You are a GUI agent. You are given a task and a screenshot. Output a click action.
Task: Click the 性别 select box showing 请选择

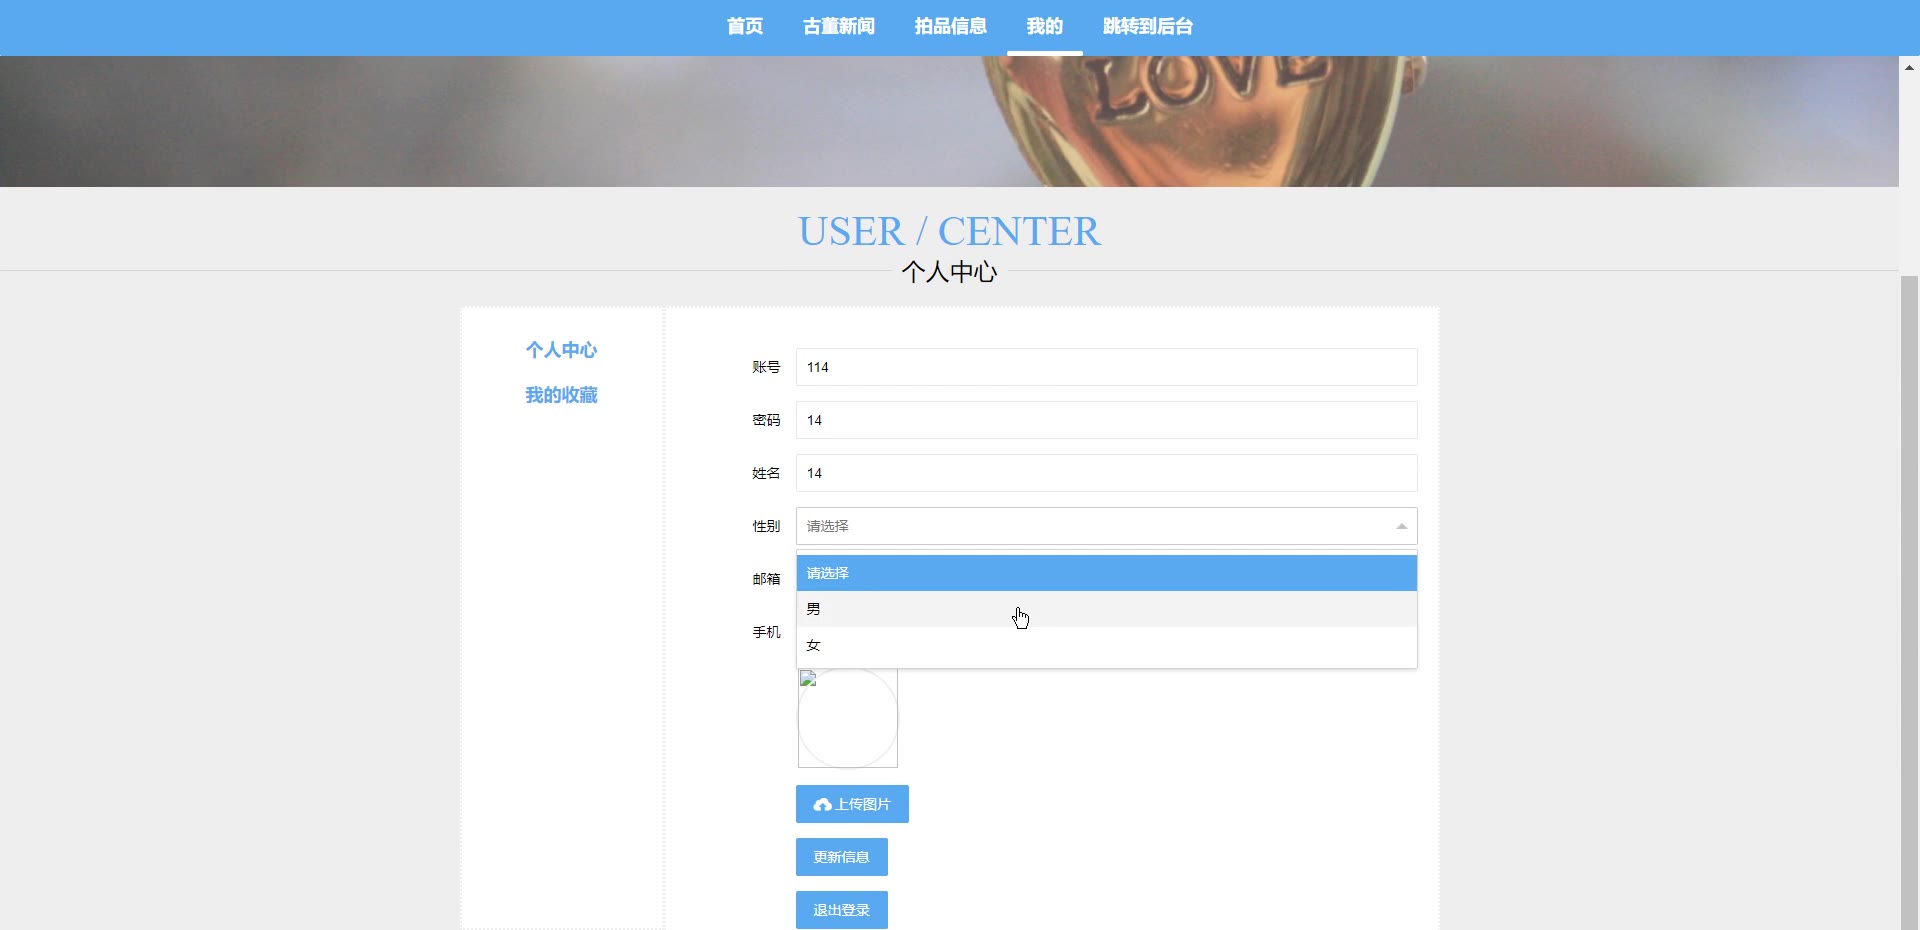point(1106,526)
